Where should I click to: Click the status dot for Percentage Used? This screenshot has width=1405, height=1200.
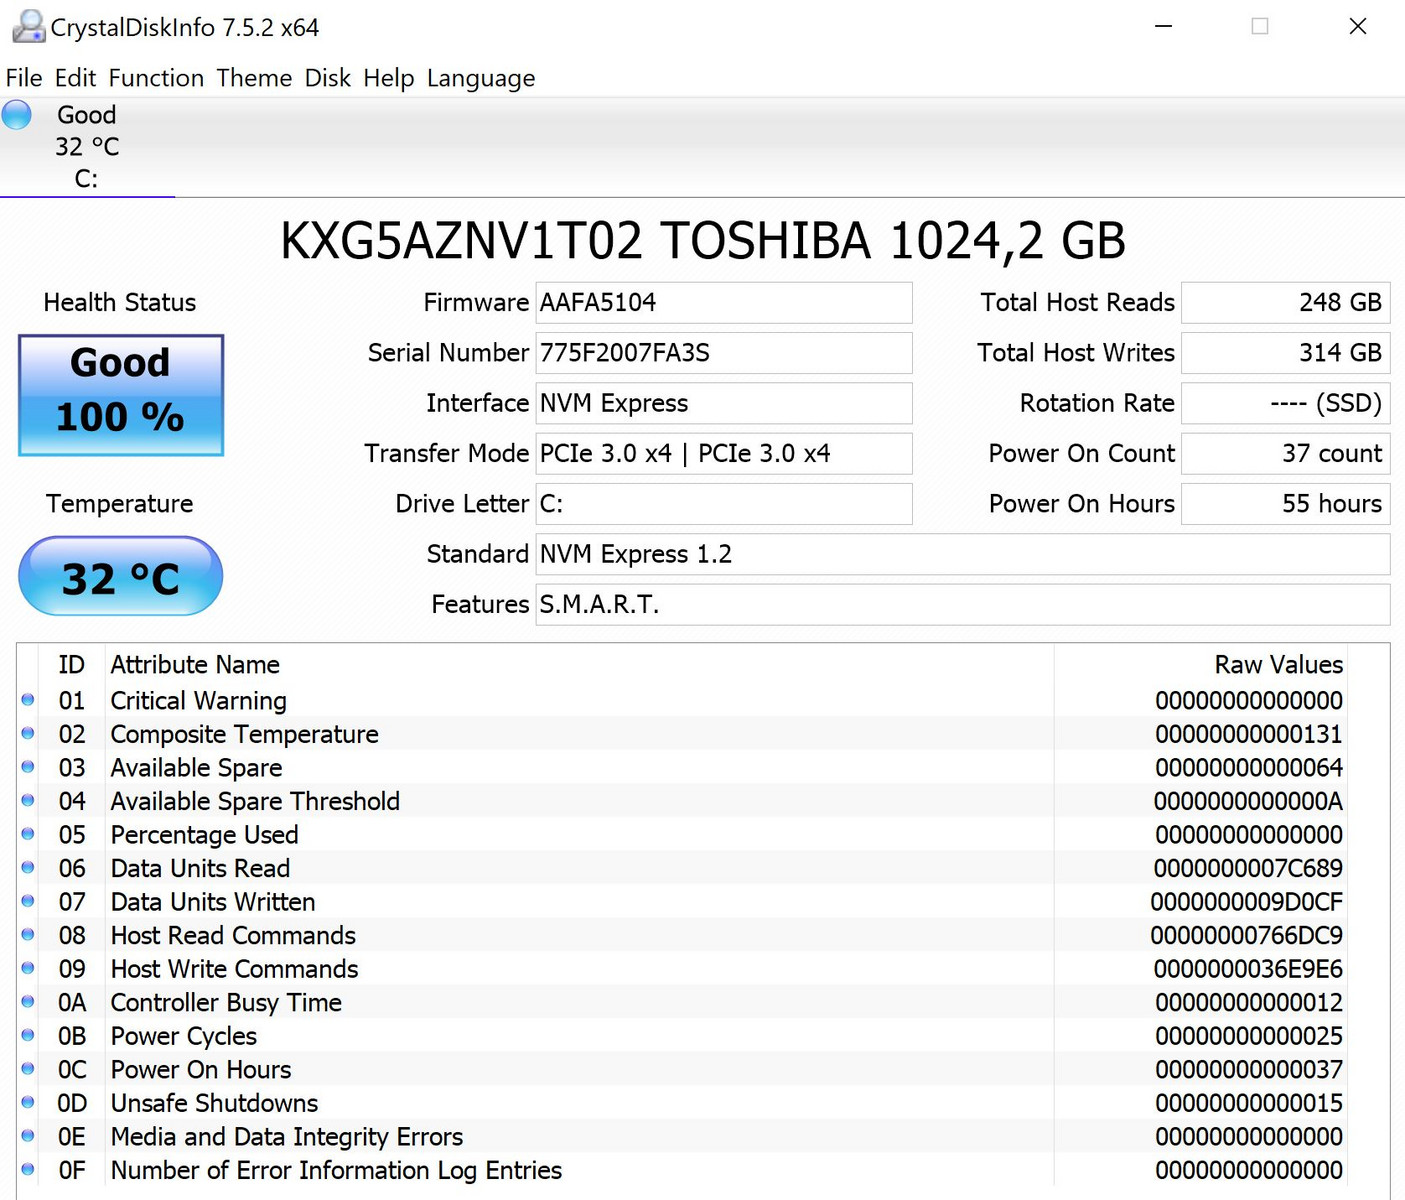[28, 834]
